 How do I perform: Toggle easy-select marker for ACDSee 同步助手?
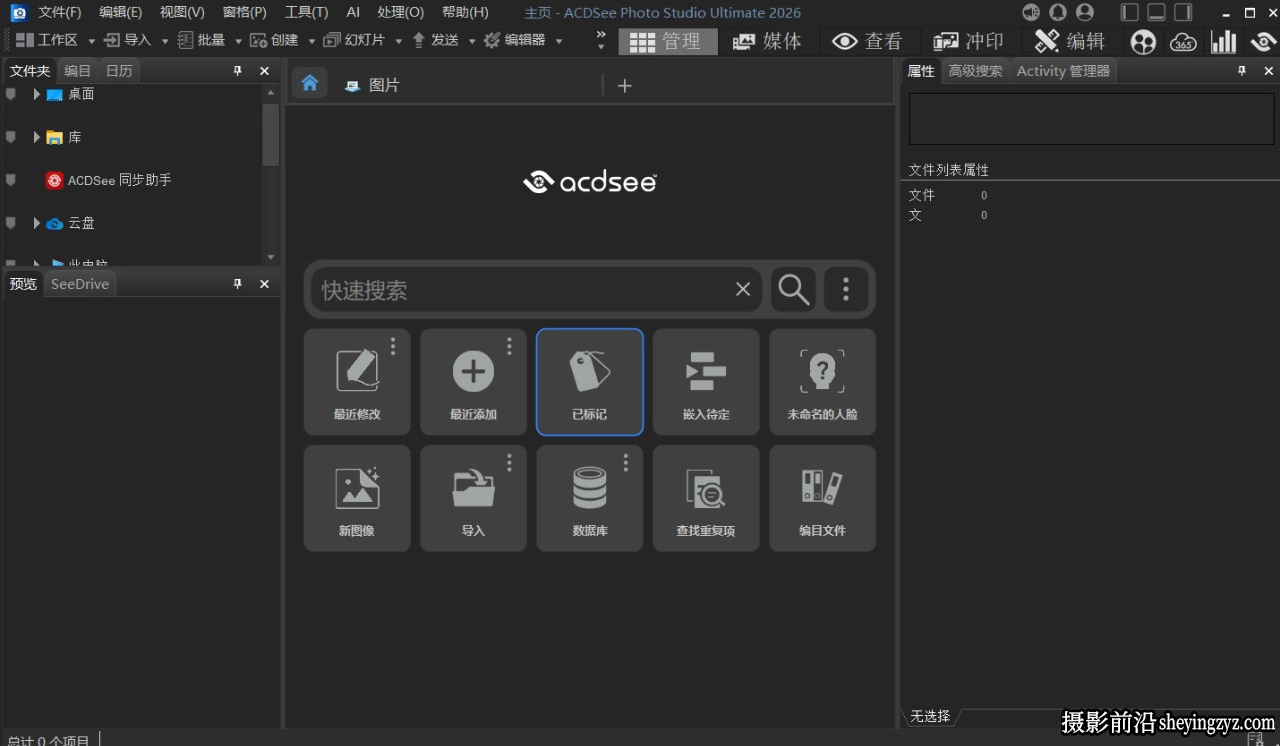click(x=11, y=180)
